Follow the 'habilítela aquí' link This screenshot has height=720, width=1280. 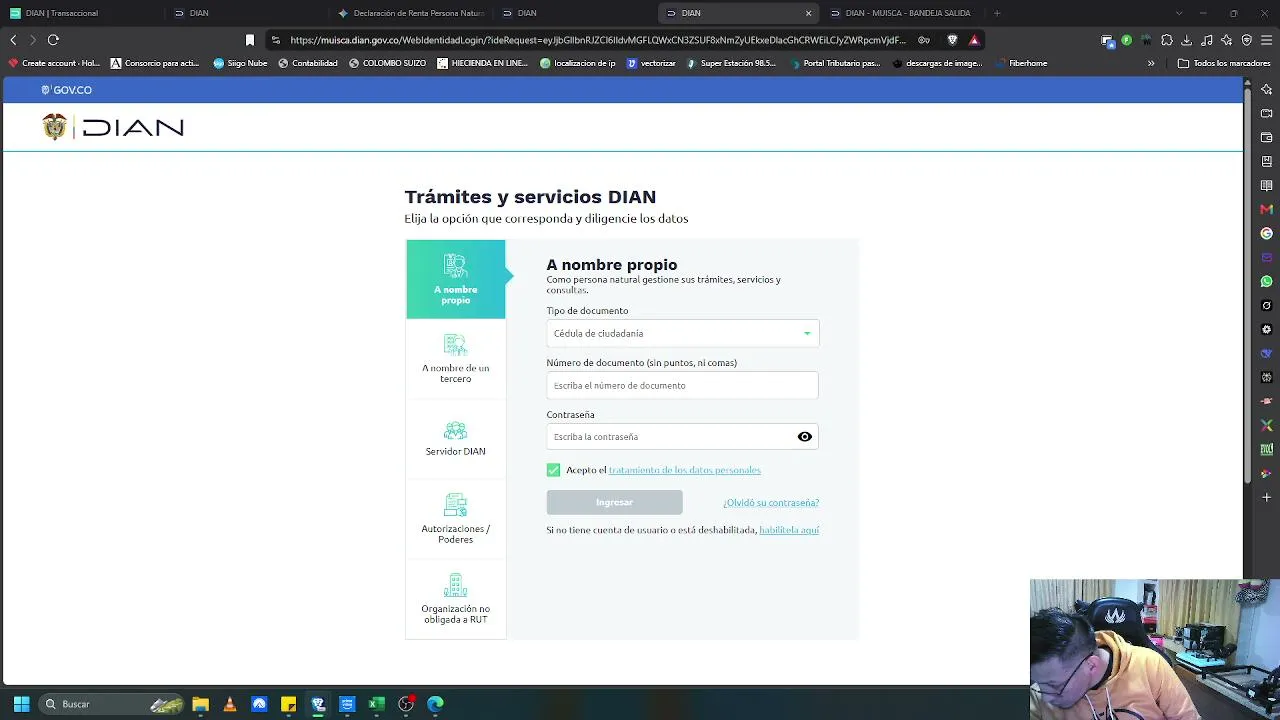click(789, 530)
